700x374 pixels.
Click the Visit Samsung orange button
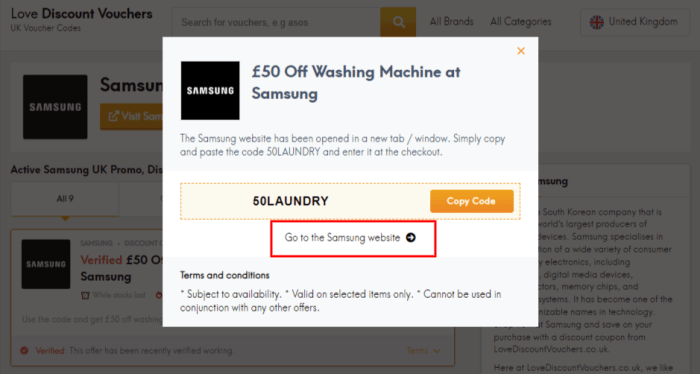(x=131, y=116)
